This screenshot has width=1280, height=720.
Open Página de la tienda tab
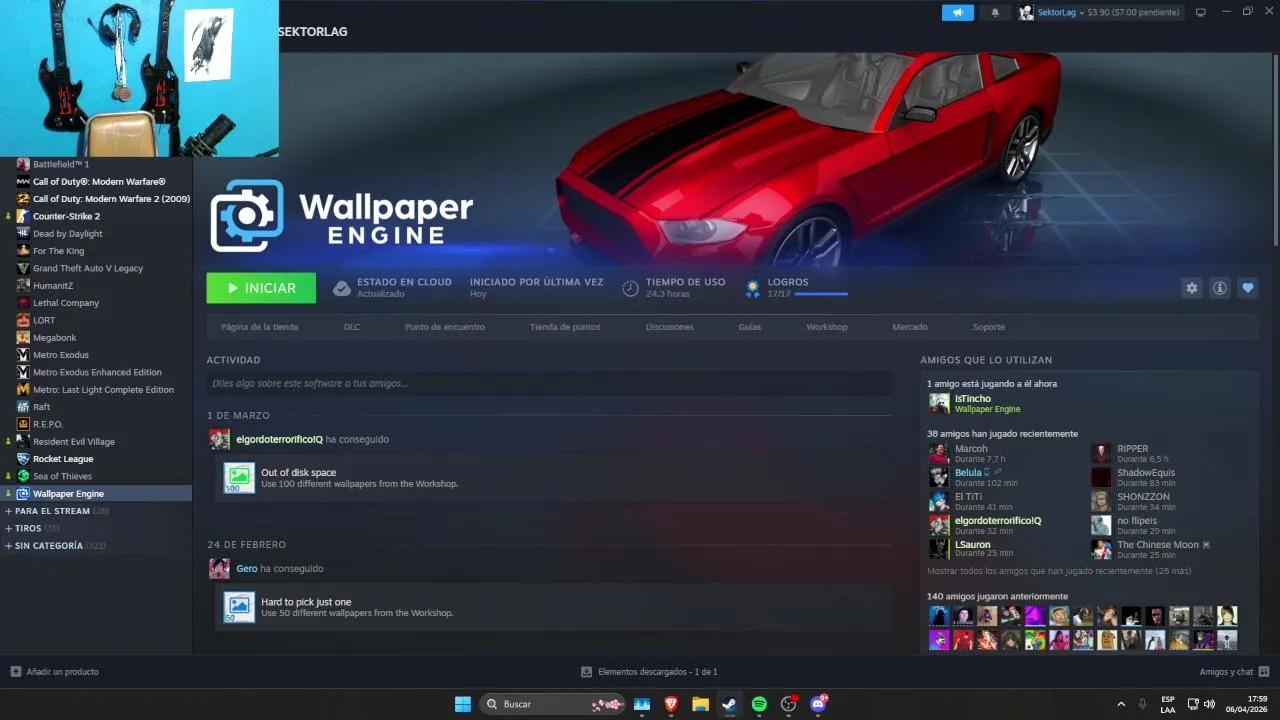[x=259, y=327]
